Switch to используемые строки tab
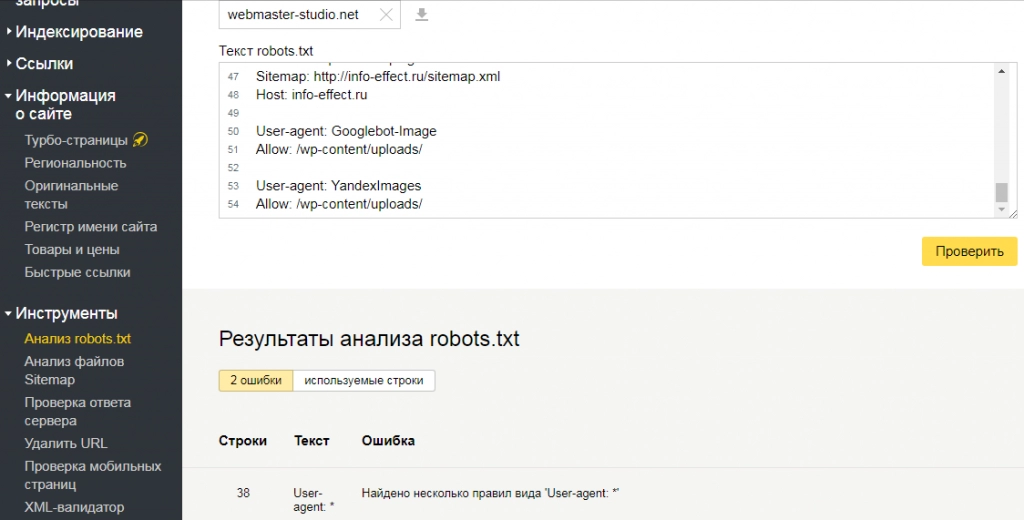 pyautogui.click(x=364, y=381)
